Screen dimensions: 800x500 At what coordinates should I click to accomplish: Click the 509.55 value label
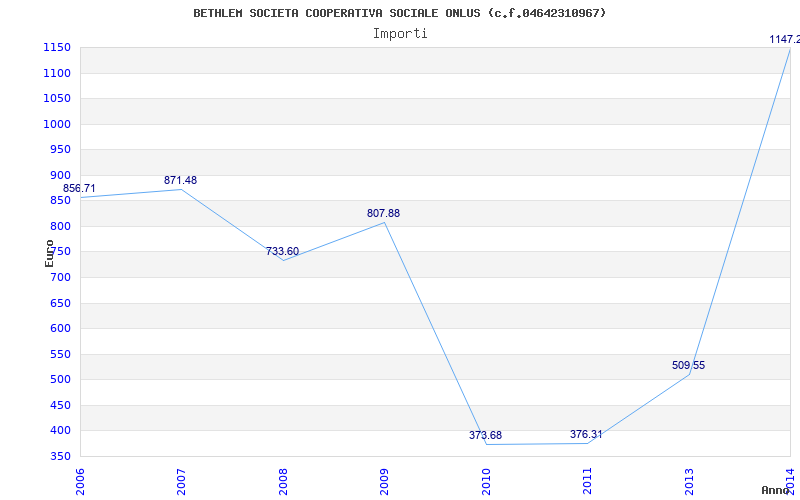[x=688, y=365]
